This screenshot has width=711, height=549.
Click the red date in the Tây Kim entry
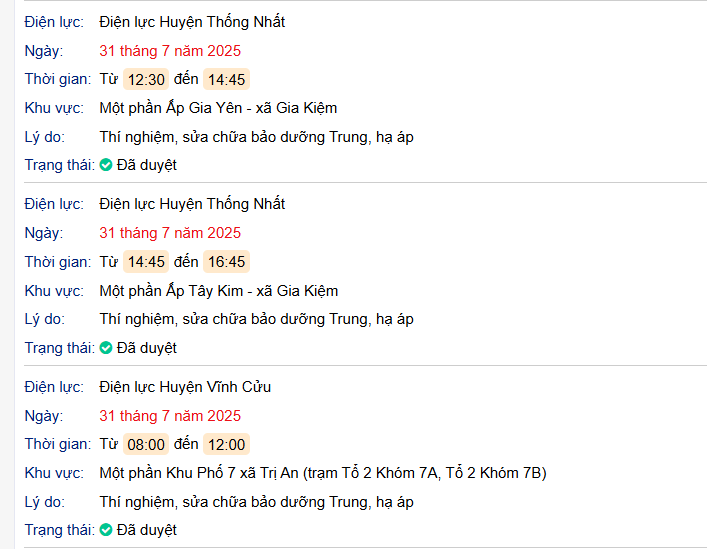click(170, 233)
